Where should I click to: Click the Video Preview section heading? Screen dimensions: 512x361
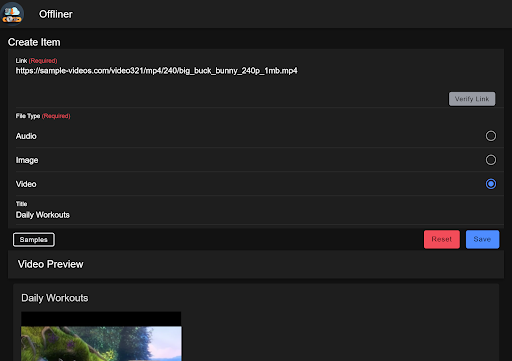[x=50, y=264]
